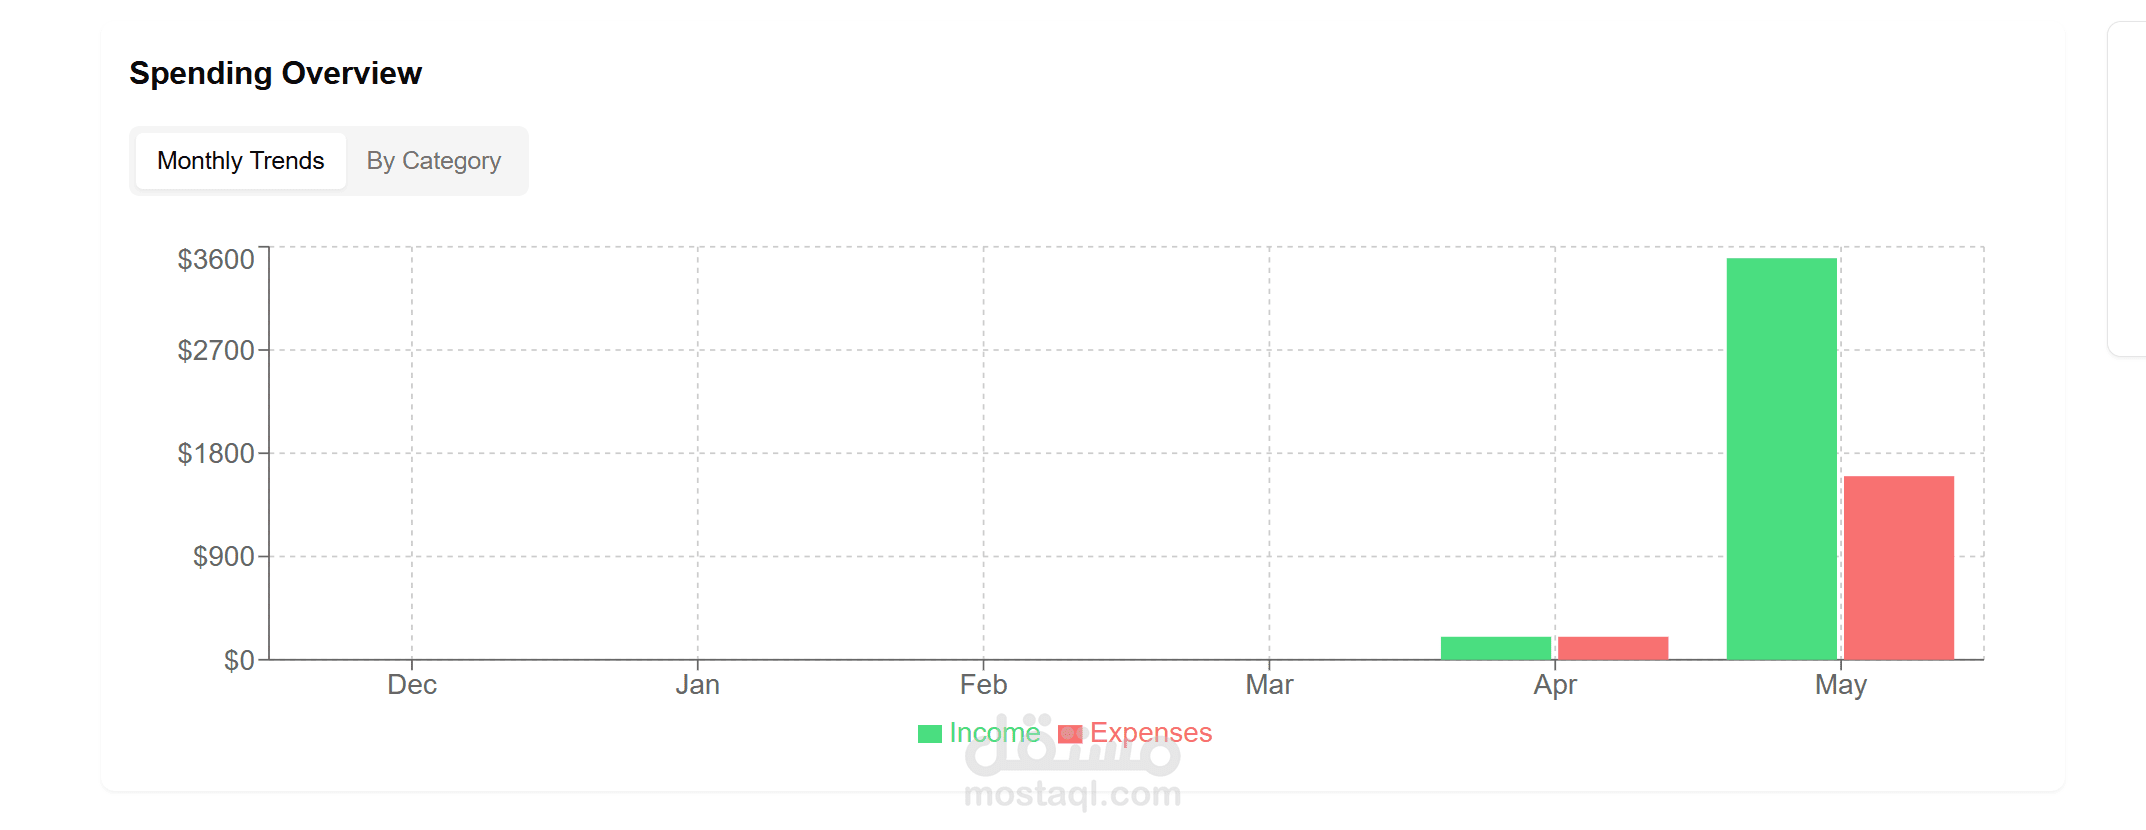Viewport: 2146px width, 830px height.
Task: Click the Feb label on x-axis
Action: tap(983, 685)
